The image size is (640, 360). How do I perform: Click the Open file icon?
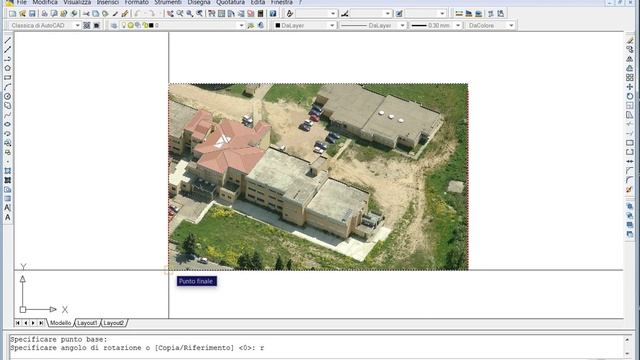click(x=22, y=13)
